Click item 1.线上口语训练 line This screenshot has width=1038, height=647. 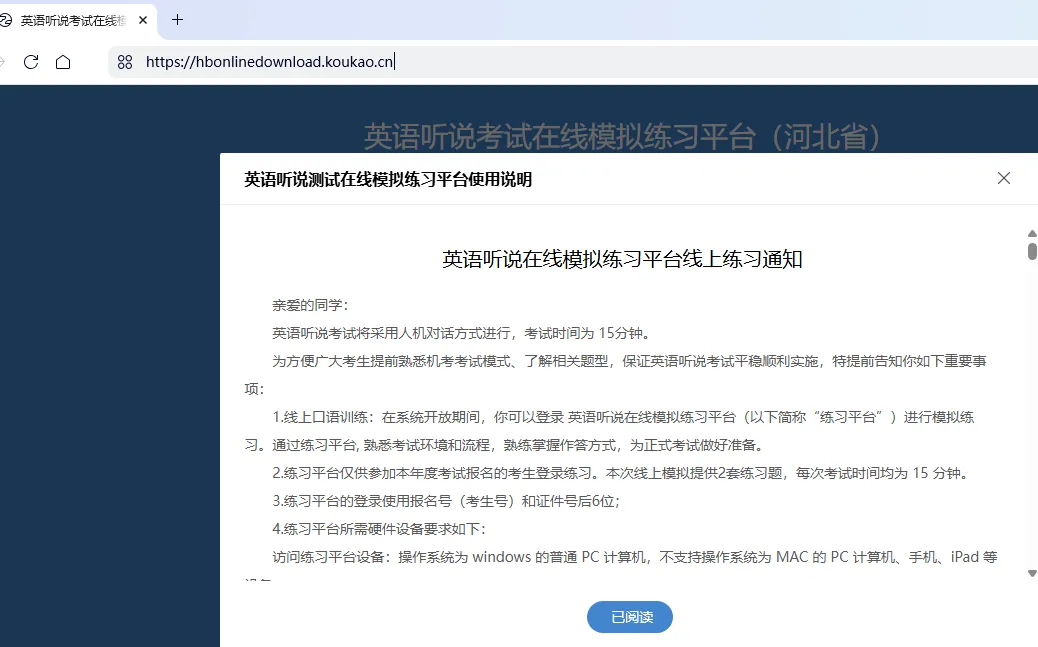point(623,417)
